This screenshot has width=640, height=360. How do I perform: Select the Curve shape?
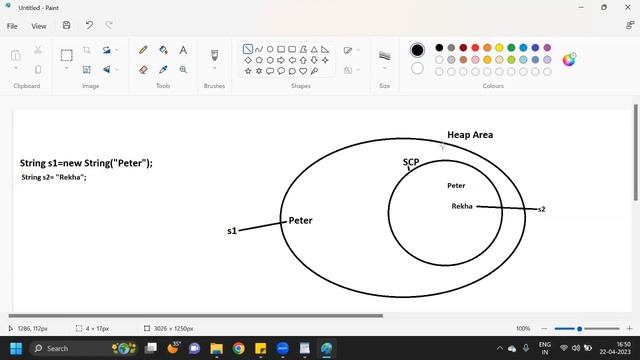tap(259, 49)
